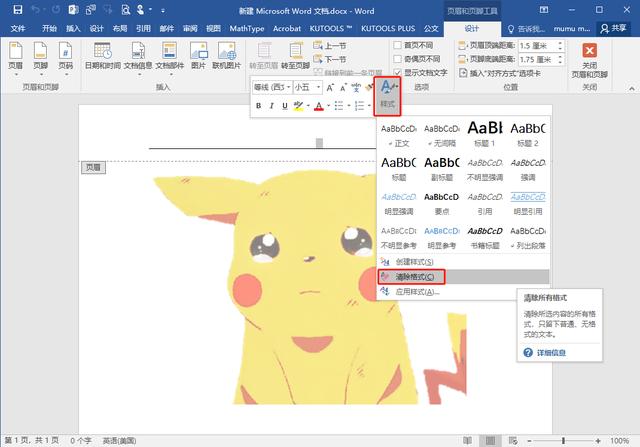
Task: Underline text using the mini toolbar
Action: tap(285, 106)
